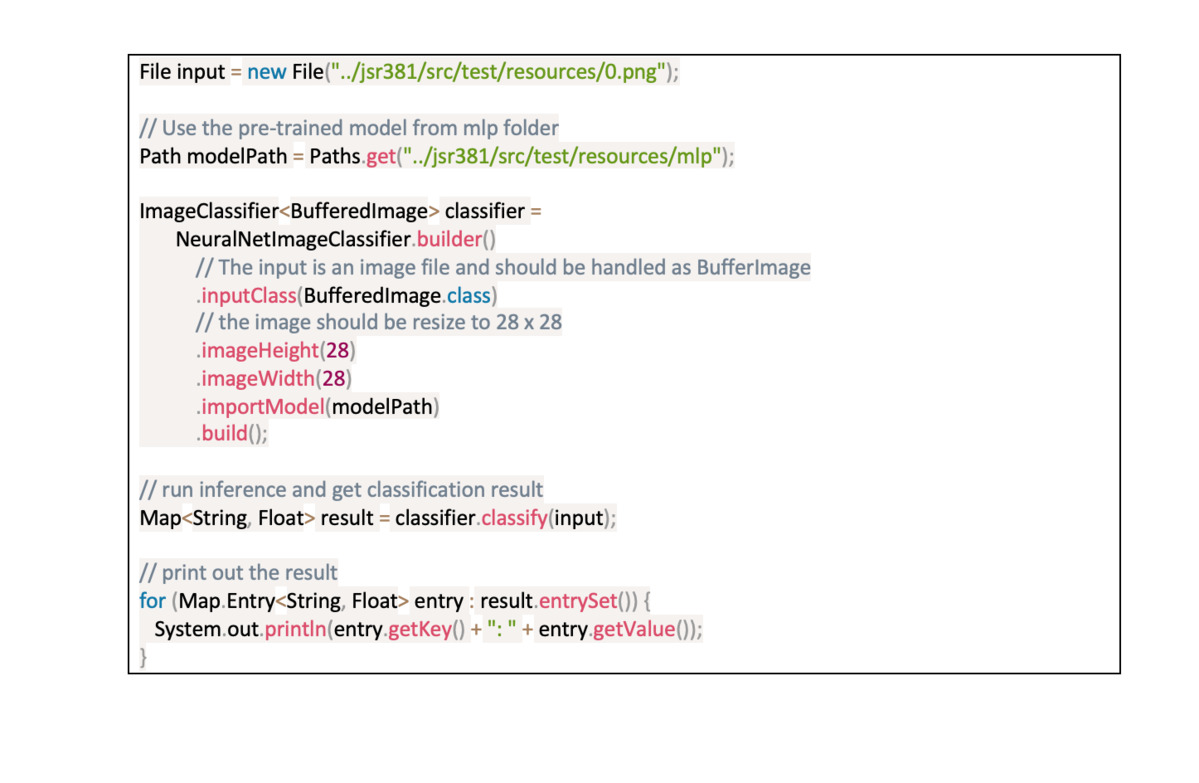Select the "new" keyword in blue
The width and height of the screenshot is (1199, 783).
[267, 71]
